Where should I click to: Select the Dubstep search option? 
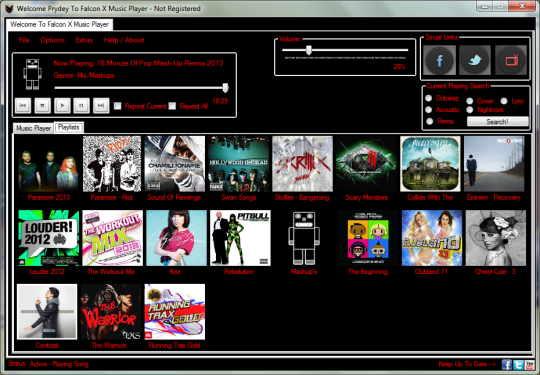point(428,98)
